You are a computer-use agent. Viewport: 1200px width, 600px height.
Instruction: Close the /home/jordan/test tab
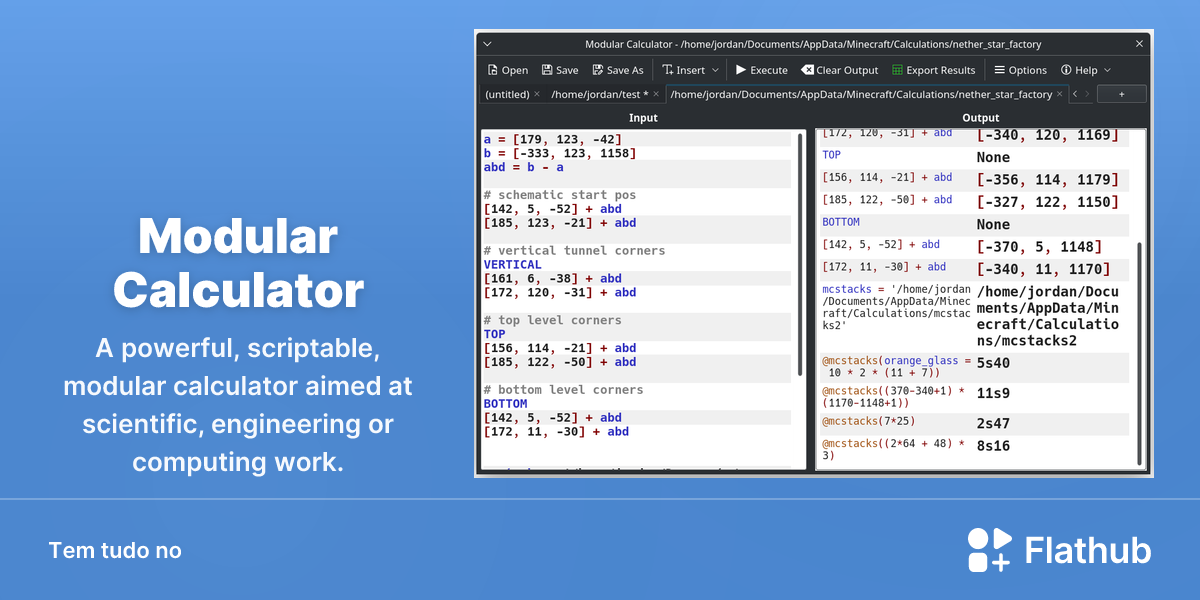coord(656,94)
